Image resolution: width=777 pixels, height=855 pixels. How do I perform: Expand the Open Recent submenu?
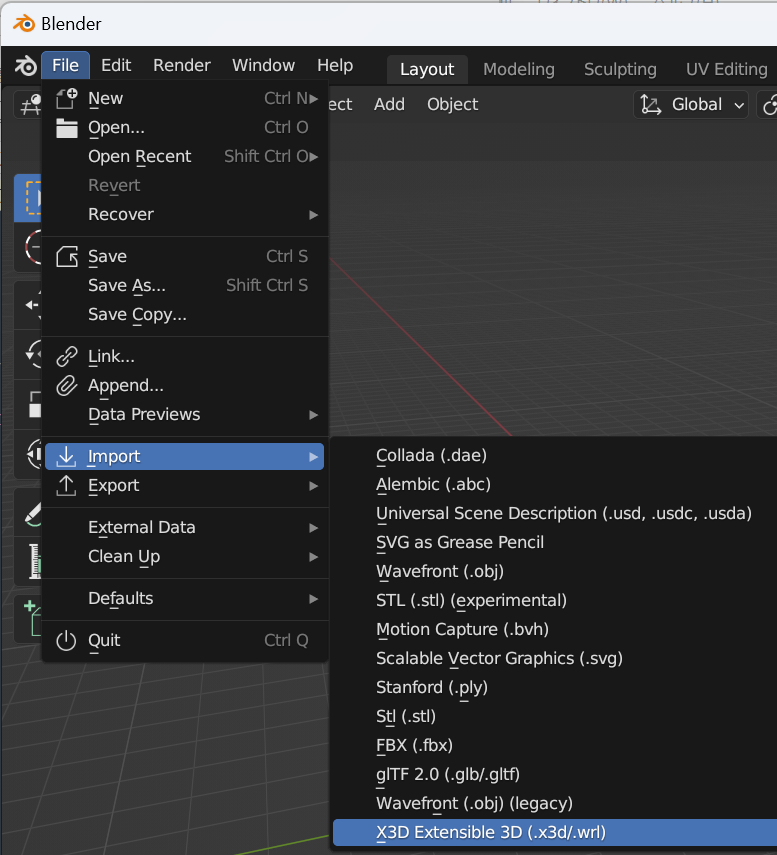[185, 156]
